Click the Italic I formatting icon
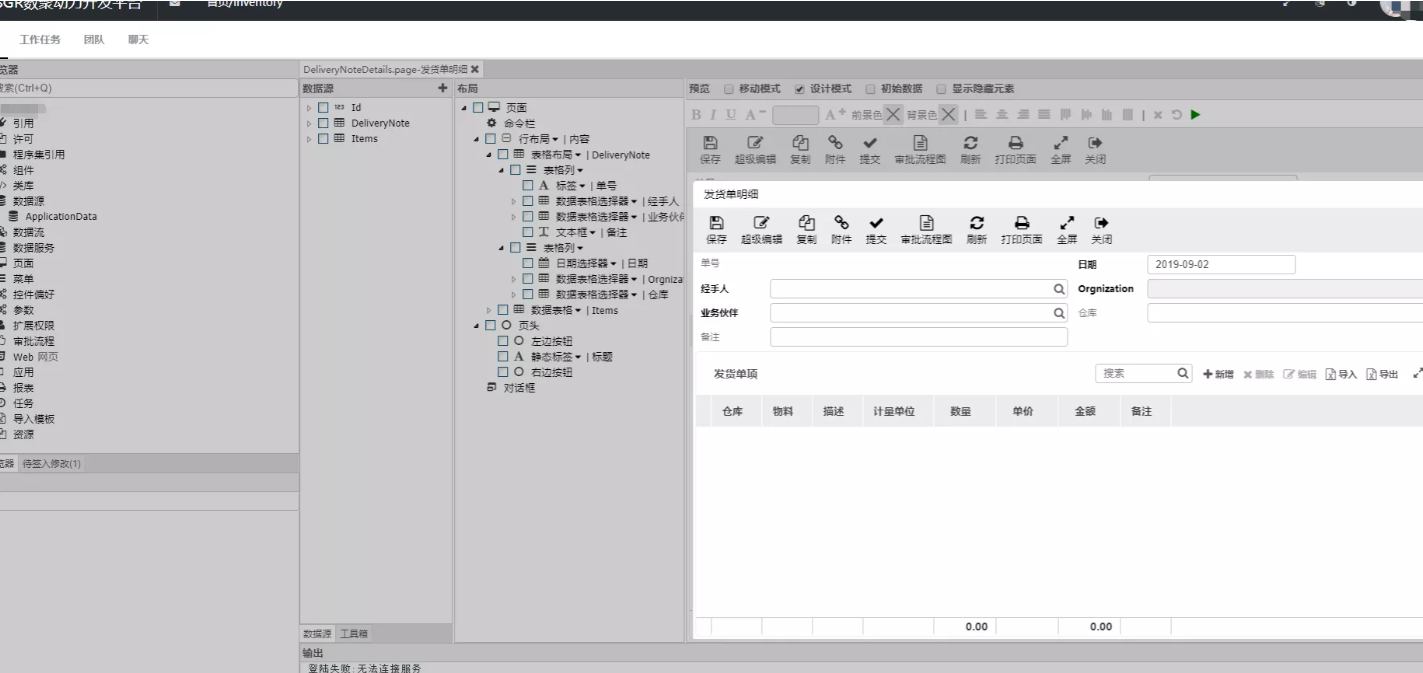The width and height of the screenshot is (1423, 673). tap(712, 115)
